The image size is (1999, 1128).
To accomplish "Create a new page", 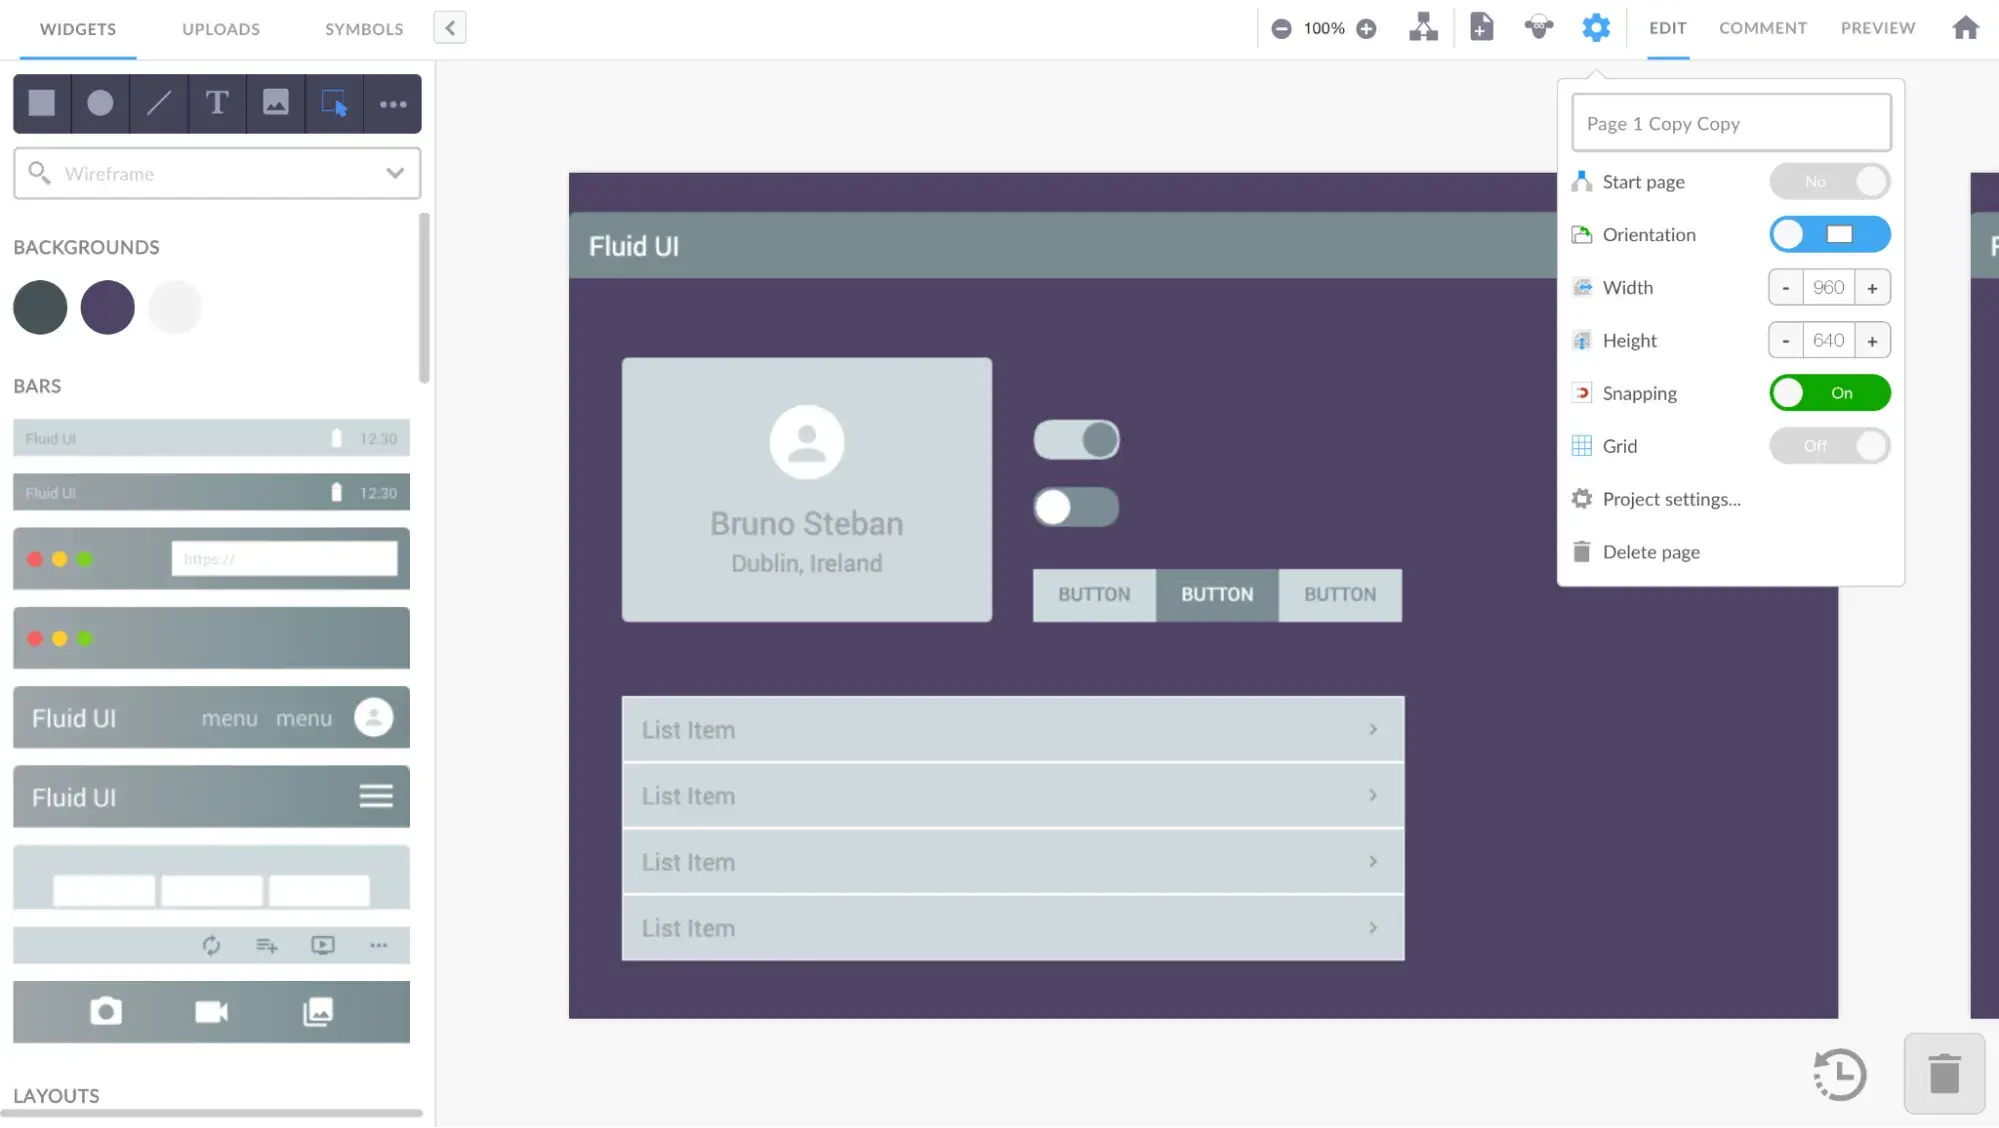I will point(1481,27).
